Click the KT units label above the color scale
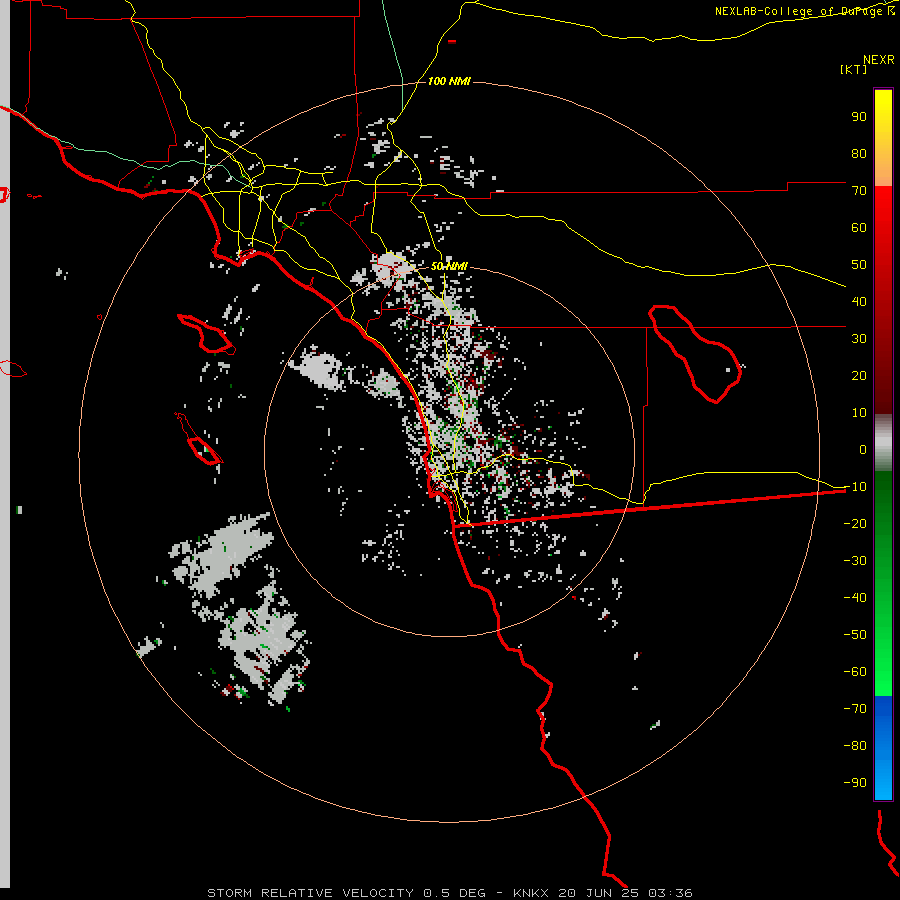The height and width of the screenshot is (900, 900). click(x=854, y=69)
